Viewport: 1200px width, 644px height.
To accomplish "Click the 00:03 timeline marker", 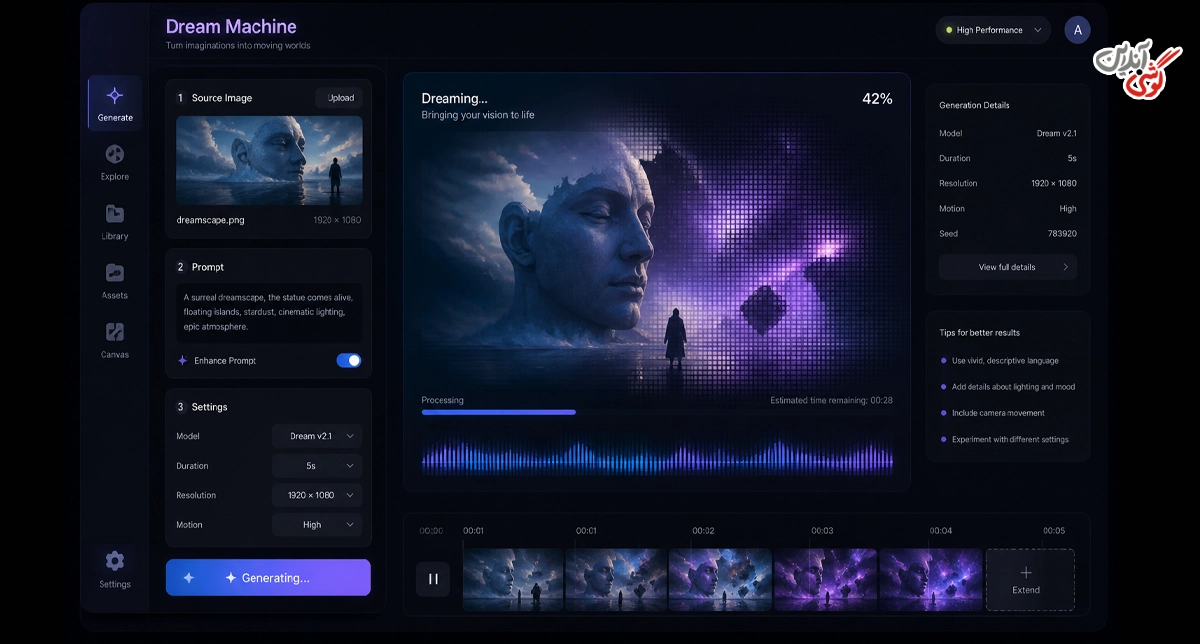I will tap(822, 531).
